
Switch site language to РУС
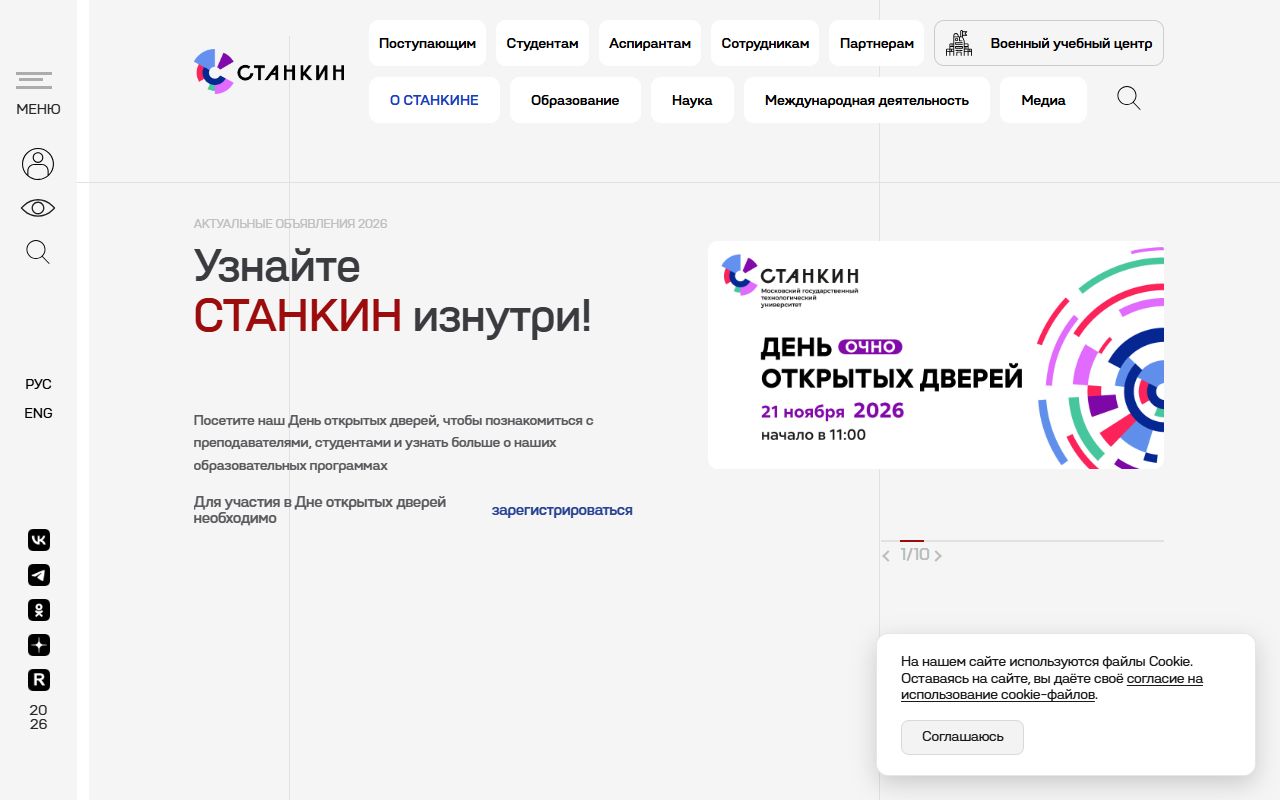coord(38,384)
